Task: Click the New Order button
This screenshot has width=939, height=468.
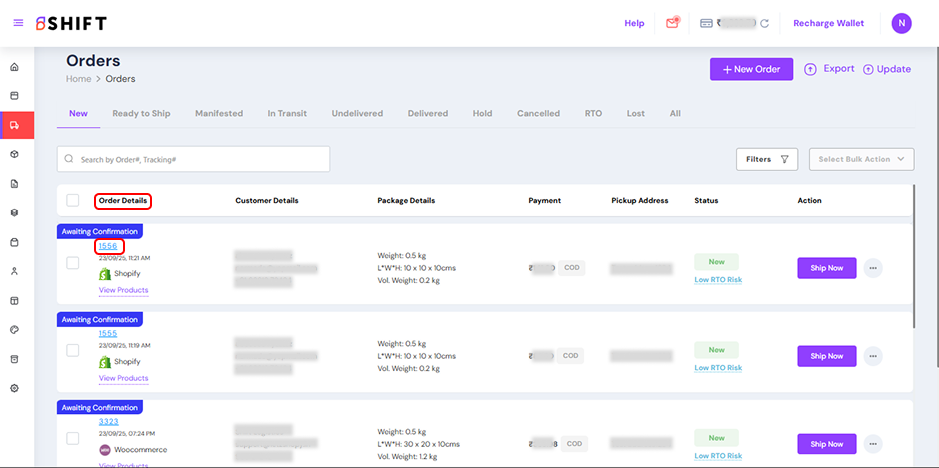Action: pos(751,69)
